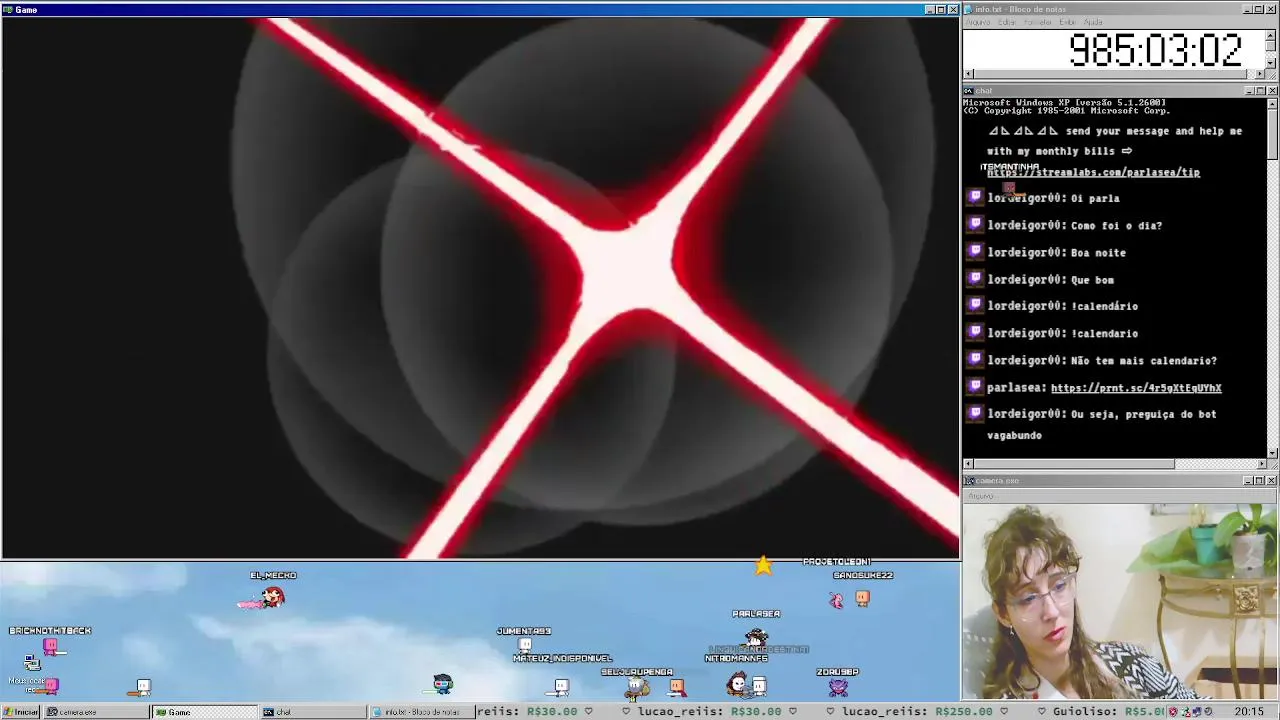Click the info.txt Notepad title icon
The height and width of the screenshot is (720, 1280).
coord(969,9)
